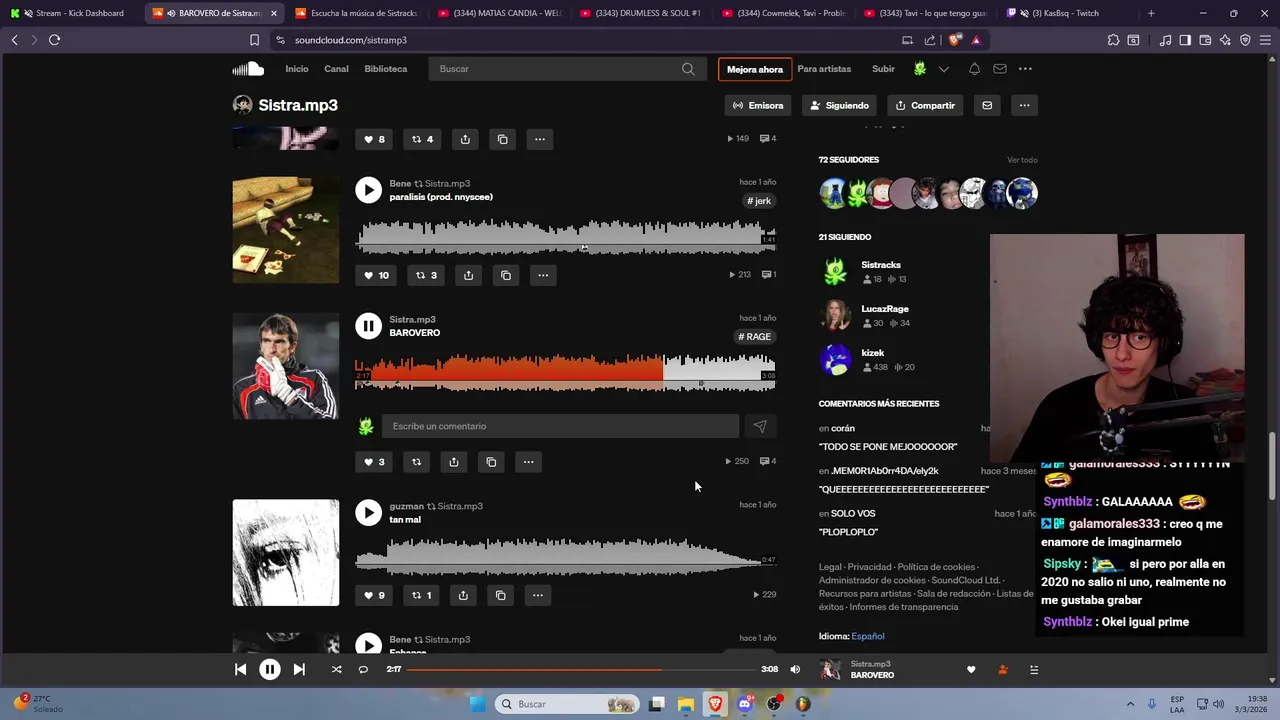This screenshot has height=720, width=1280.
Task: Click search magnifier icon
Action: tap(688, 69)
